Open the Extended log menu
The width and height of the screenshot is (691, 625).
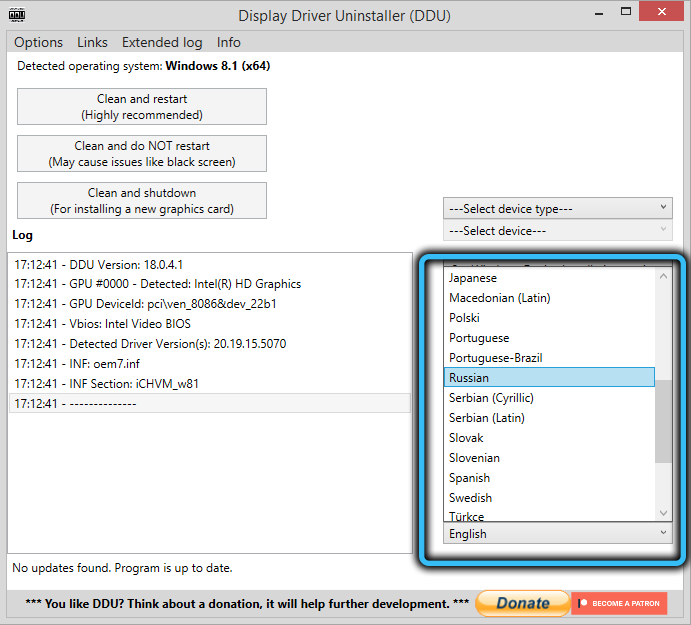pos(161,42)
